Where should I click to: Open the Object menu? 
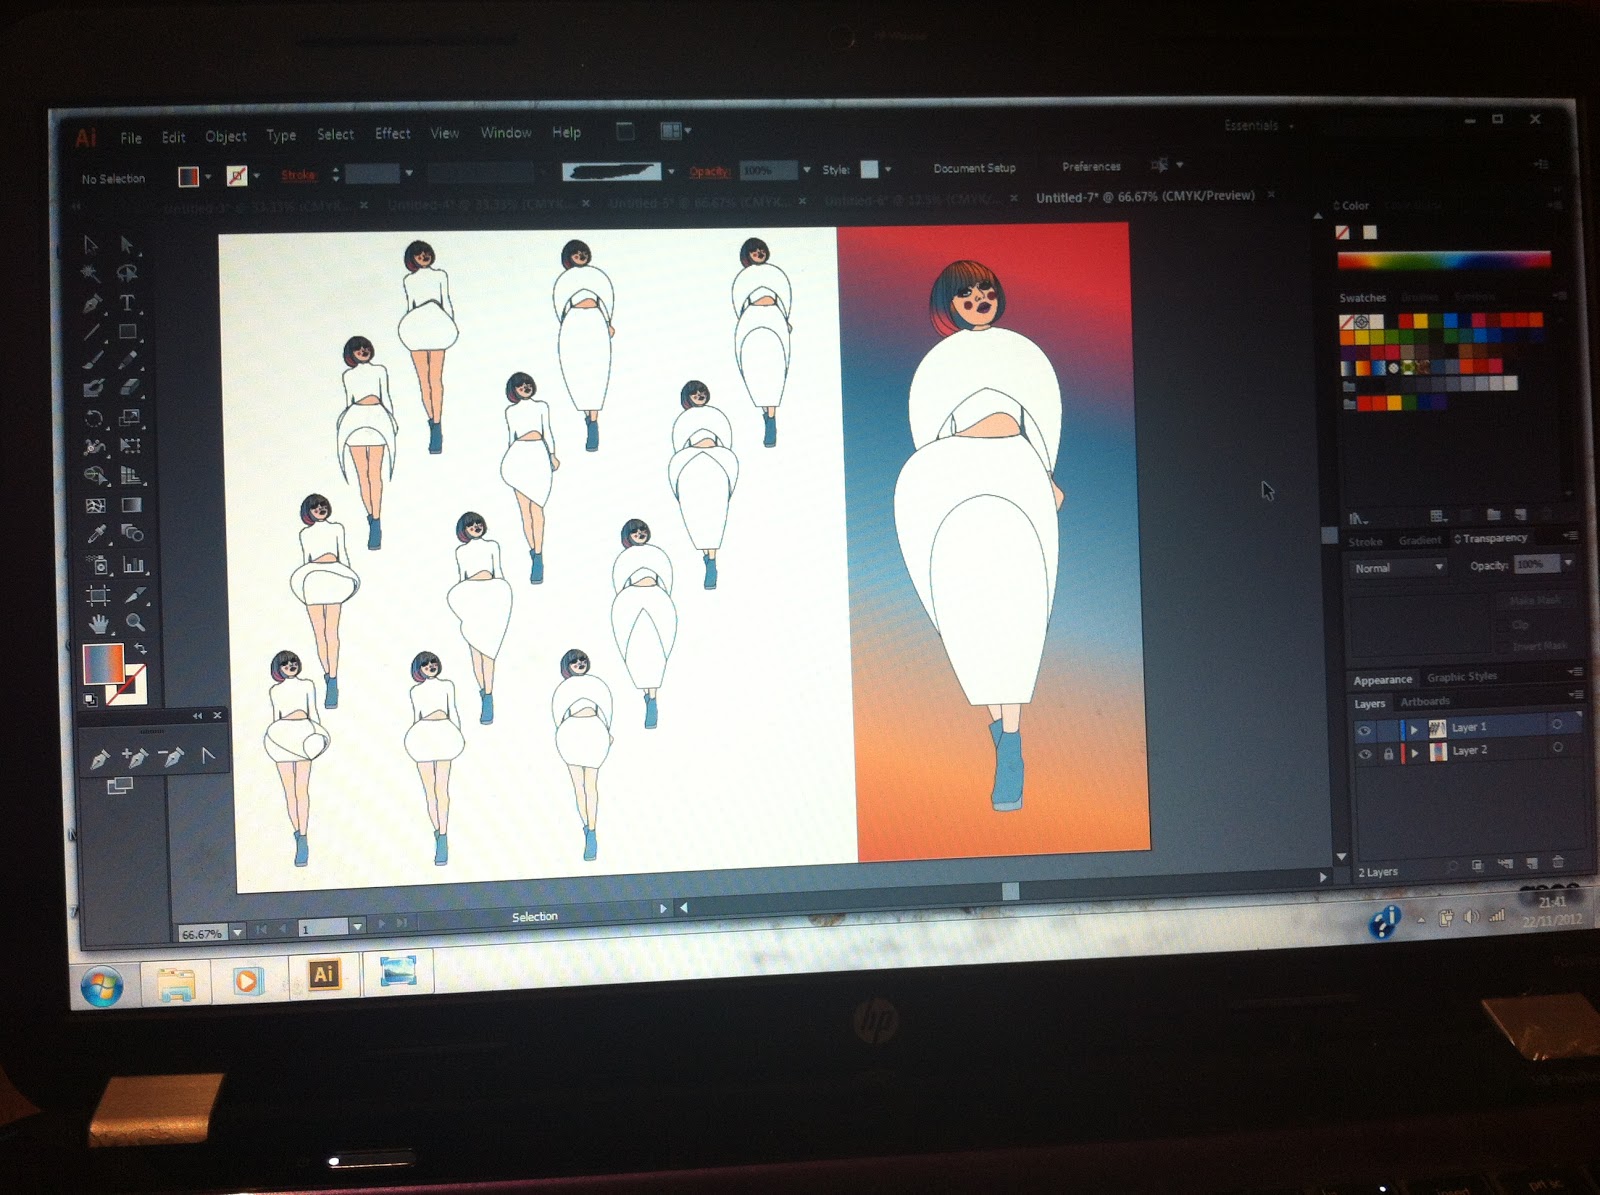(x=226, y=136)
